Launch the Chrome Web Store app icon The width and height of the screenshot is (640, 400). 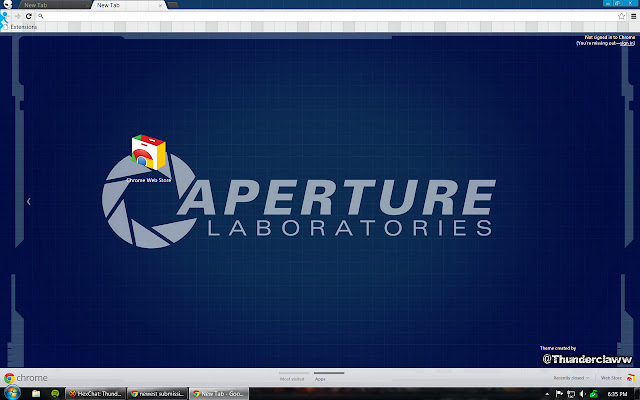(x=149, y=153)
